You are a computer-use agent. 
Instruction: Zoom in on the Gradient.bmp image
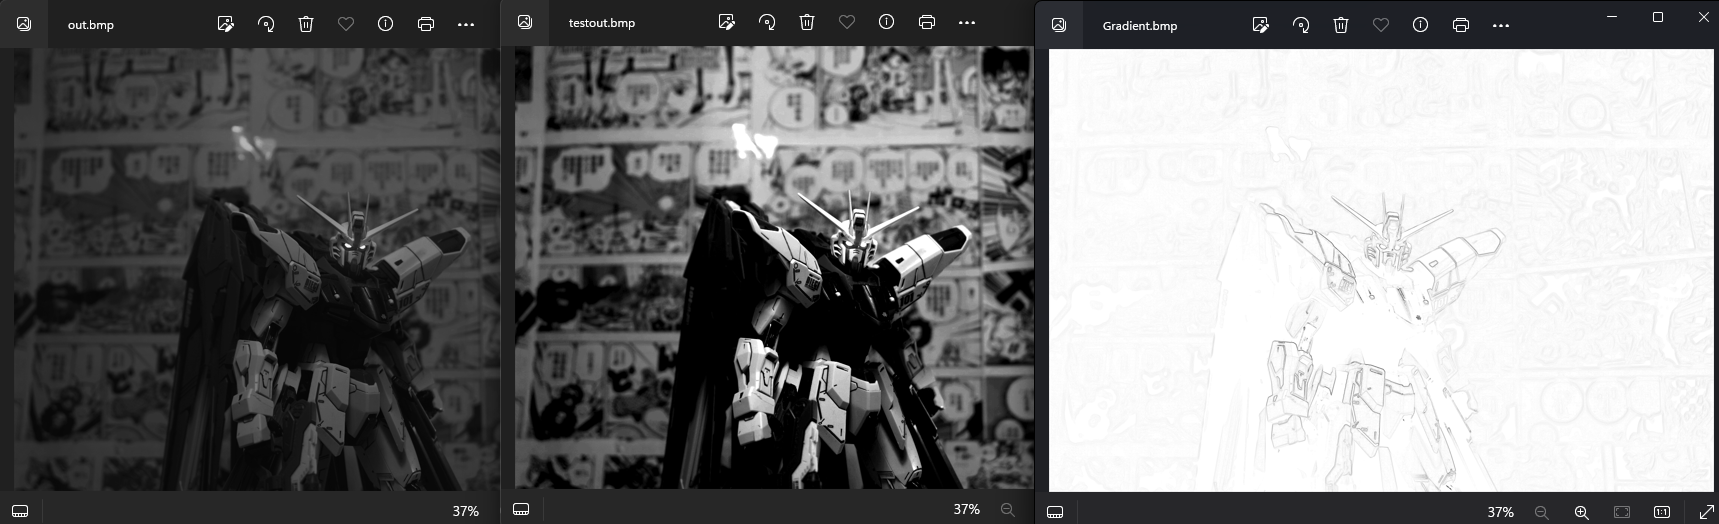click(x=1582, y=512)
